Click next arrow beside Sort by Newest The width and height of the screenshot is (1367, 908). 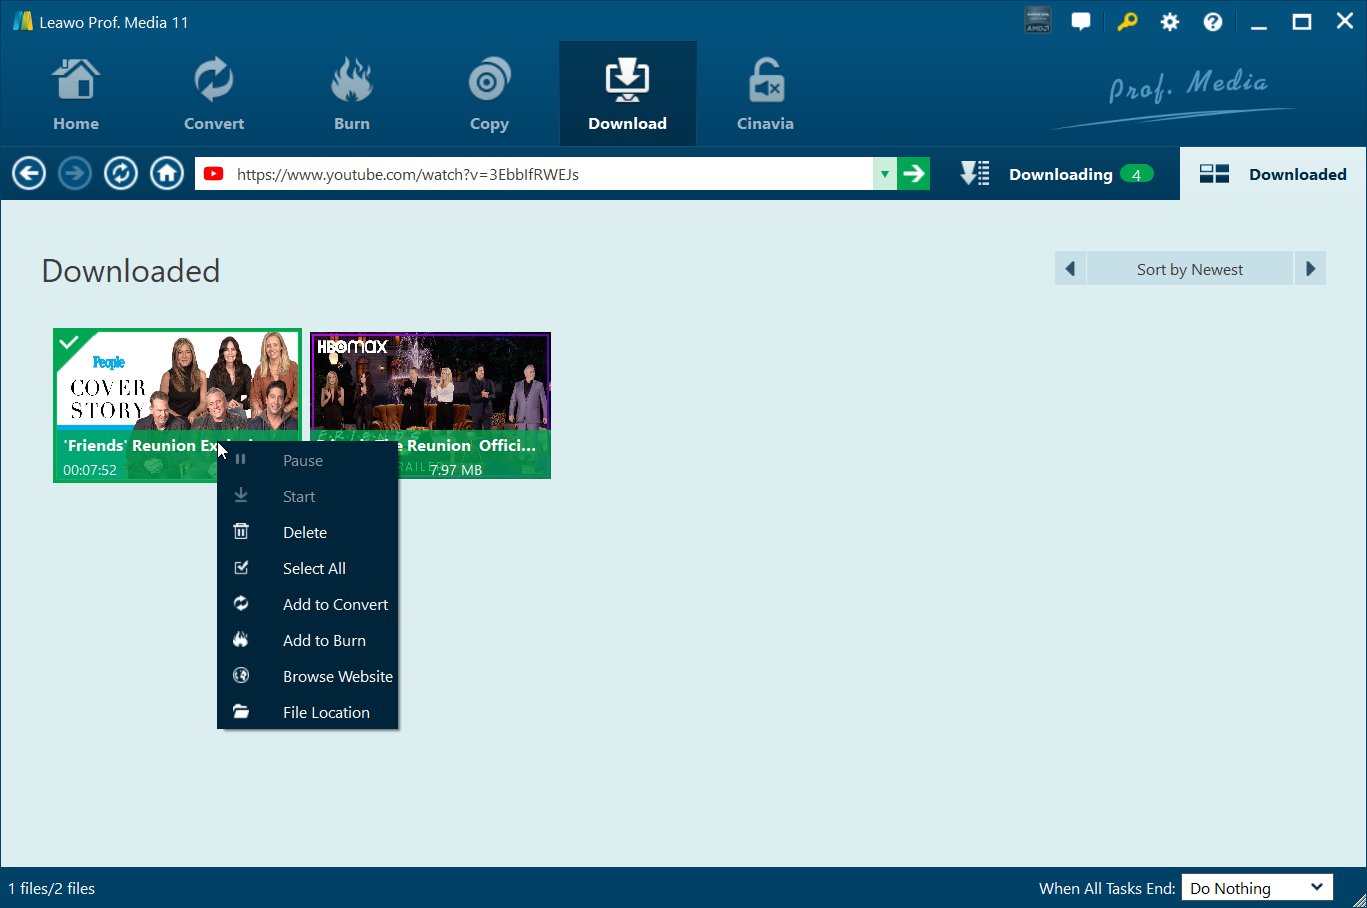1310,269
